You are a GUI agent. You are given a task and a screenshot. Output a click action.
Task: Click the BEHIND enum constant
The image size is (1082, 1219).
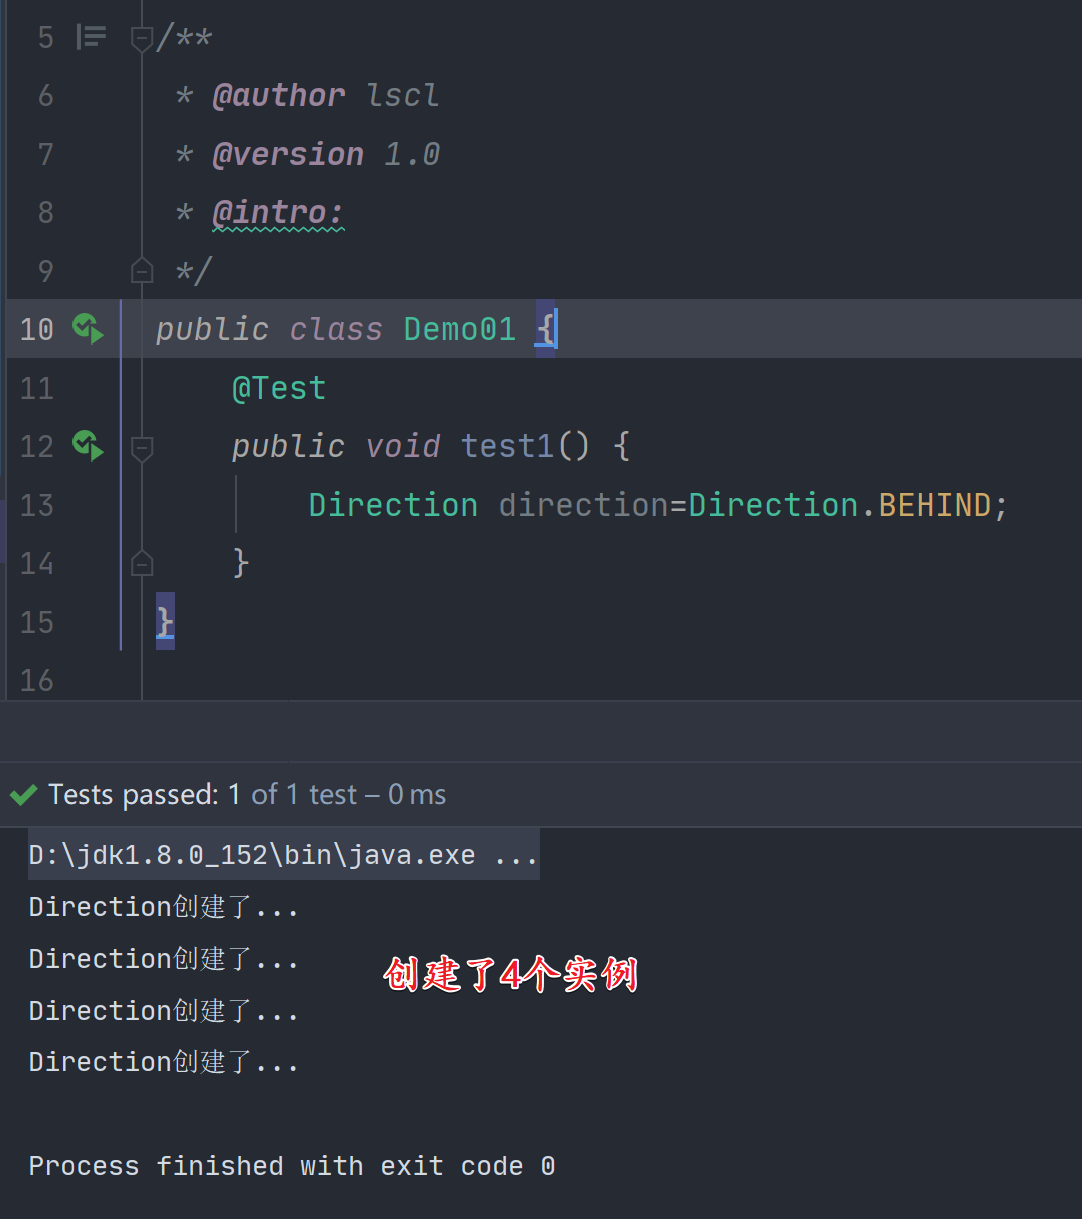[935, 505]
